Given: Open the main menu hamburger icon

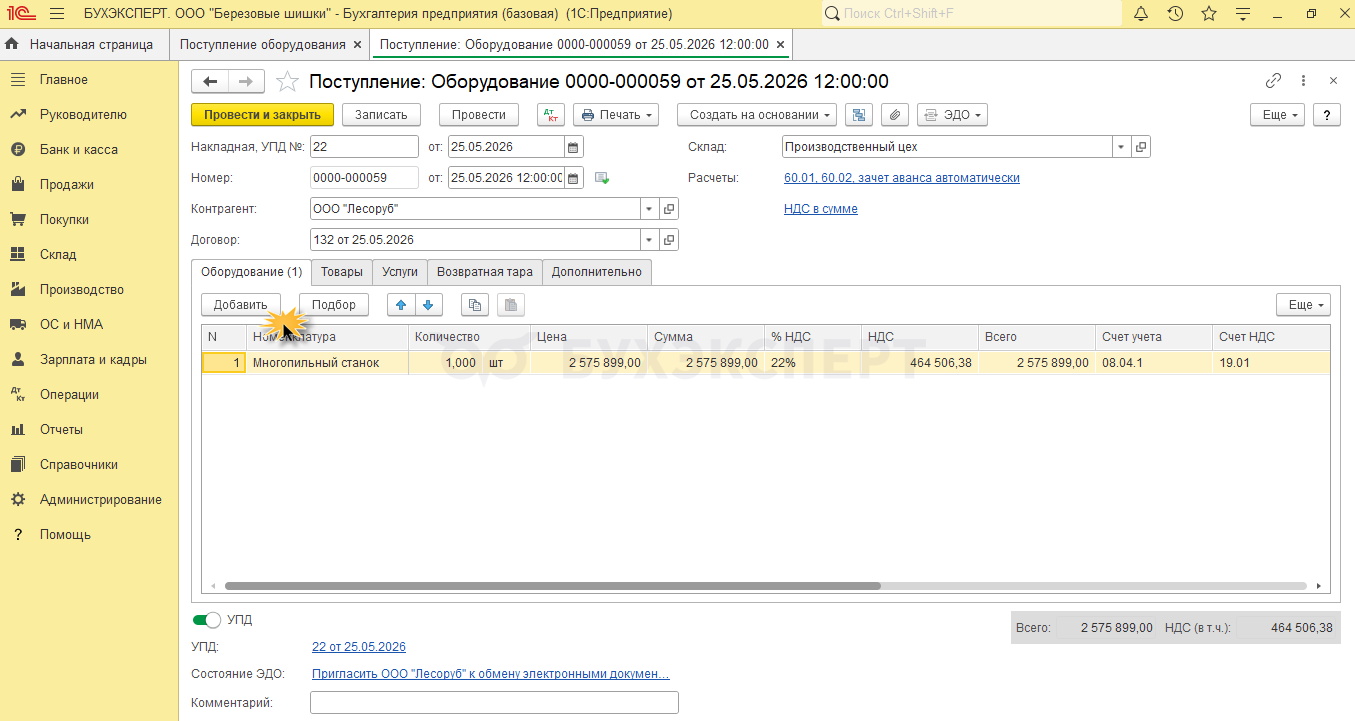Looking at the screenshot, I should pyautogui.click(x=56, y=14).
